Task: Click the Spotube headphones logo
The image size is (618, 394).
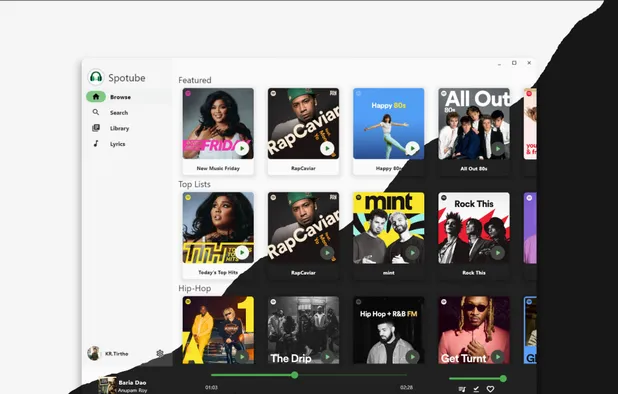Action: pos(96,77)
